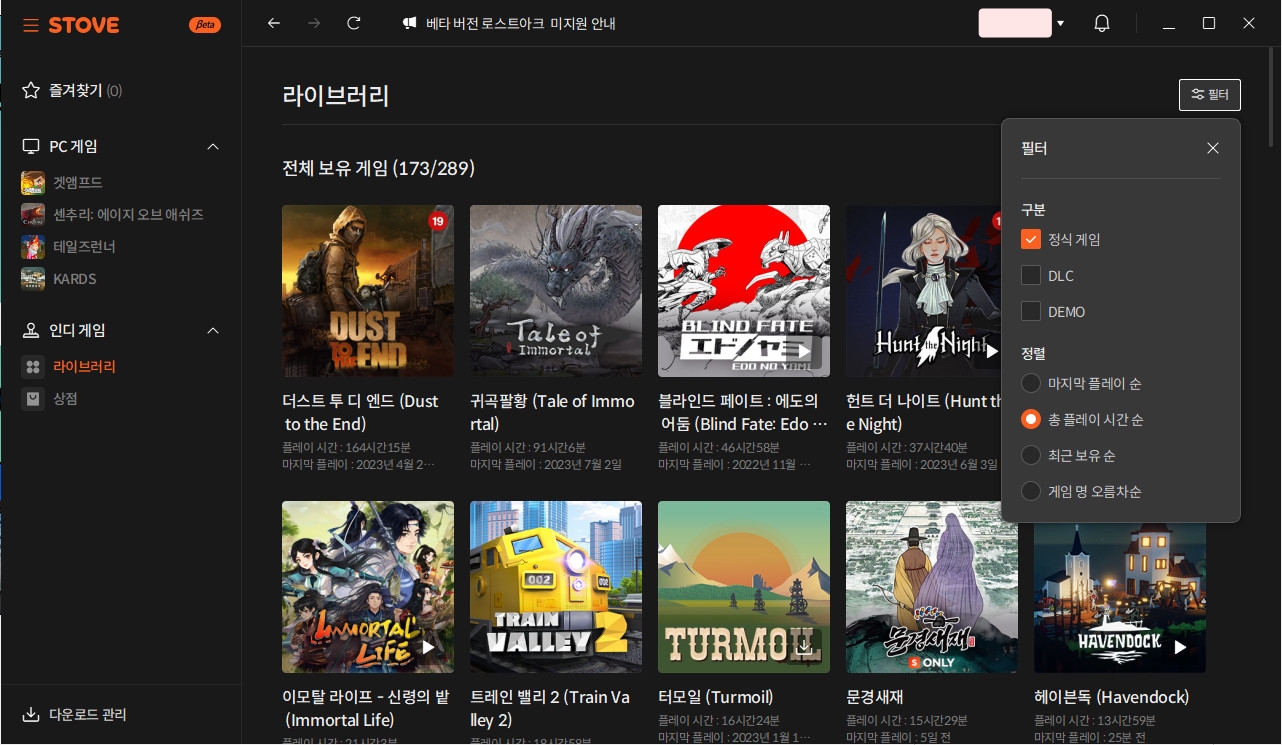This screenshot has width=1282, height=745.
Task: Enable the DLC checkbox
Action: (1031, 276)
